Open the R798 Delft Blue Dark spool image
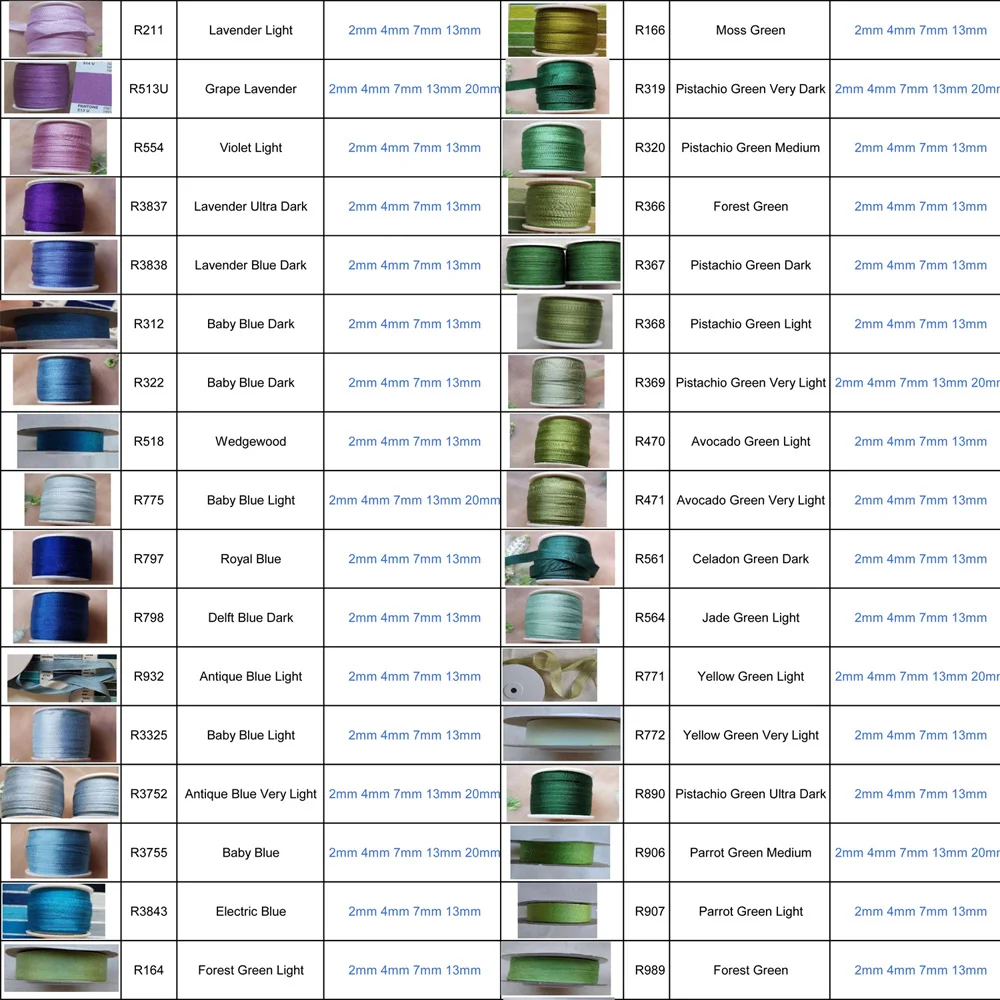 point(60,616)
